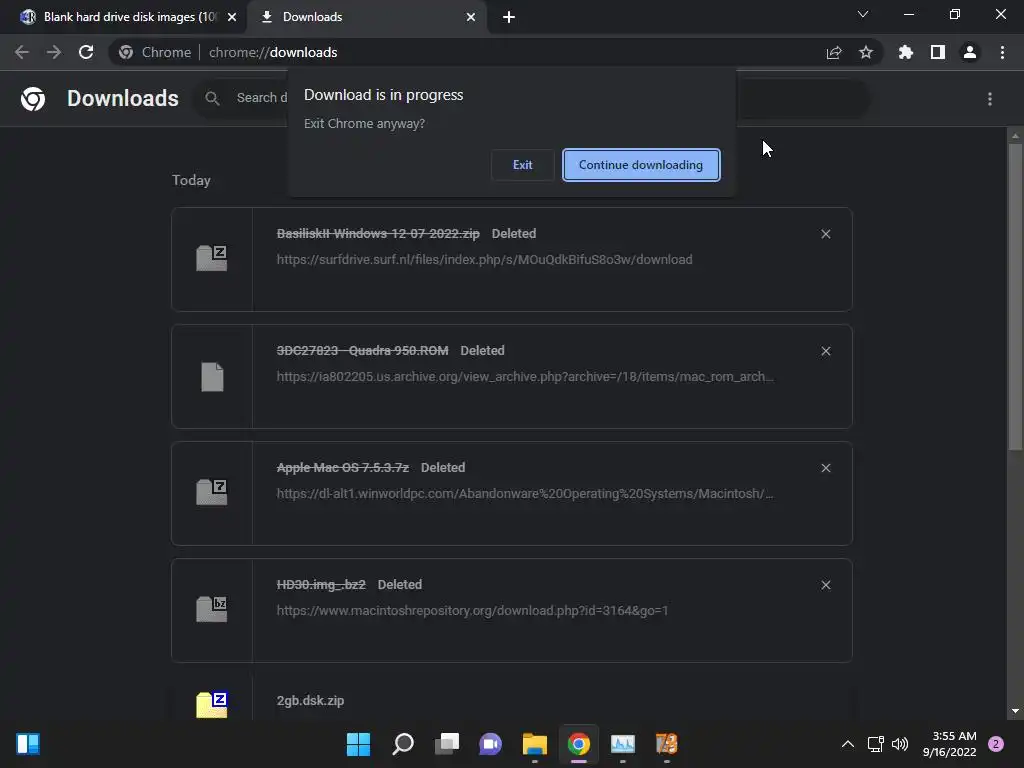This screenshot has width=1024, height=768.
Task: Click the Quadra 950.ROM file icon
Action: coord(212,377)
